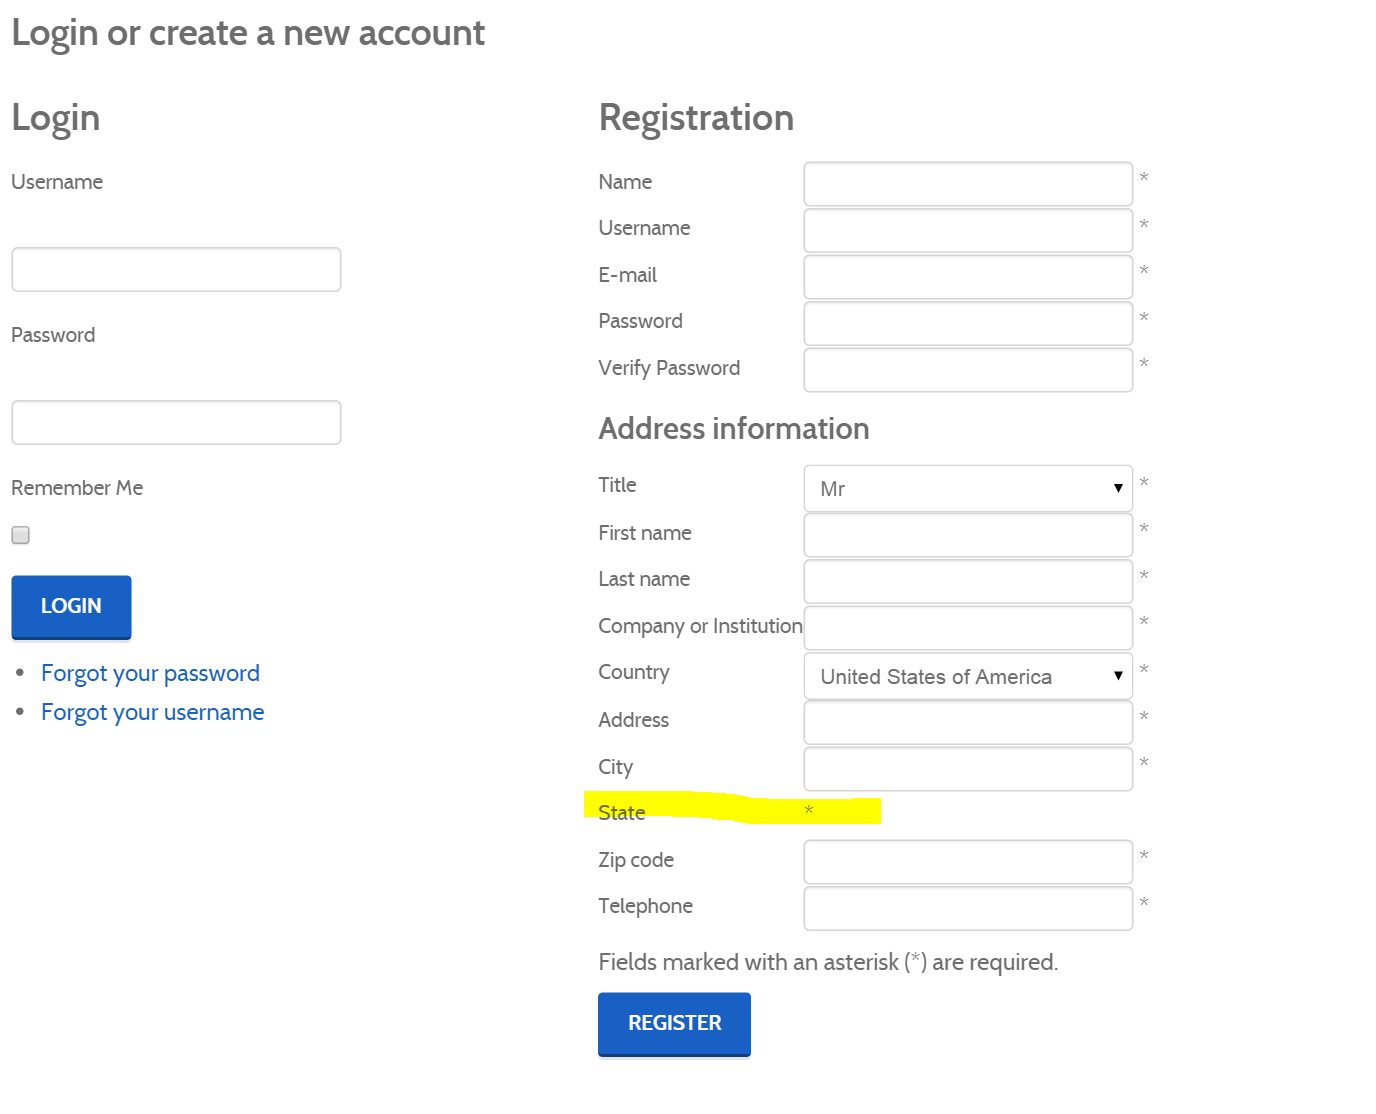Focus the Company or Institution field
The height and width of the screenshot is (1114, 1376).
pyautogui.click(x=967, y=628)
